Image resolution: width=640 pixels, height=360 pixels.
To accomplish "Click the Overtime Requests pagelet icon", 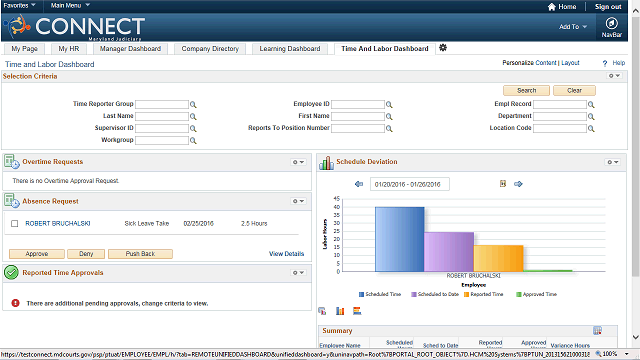I will pyautogui.click(x=11, y=162).
